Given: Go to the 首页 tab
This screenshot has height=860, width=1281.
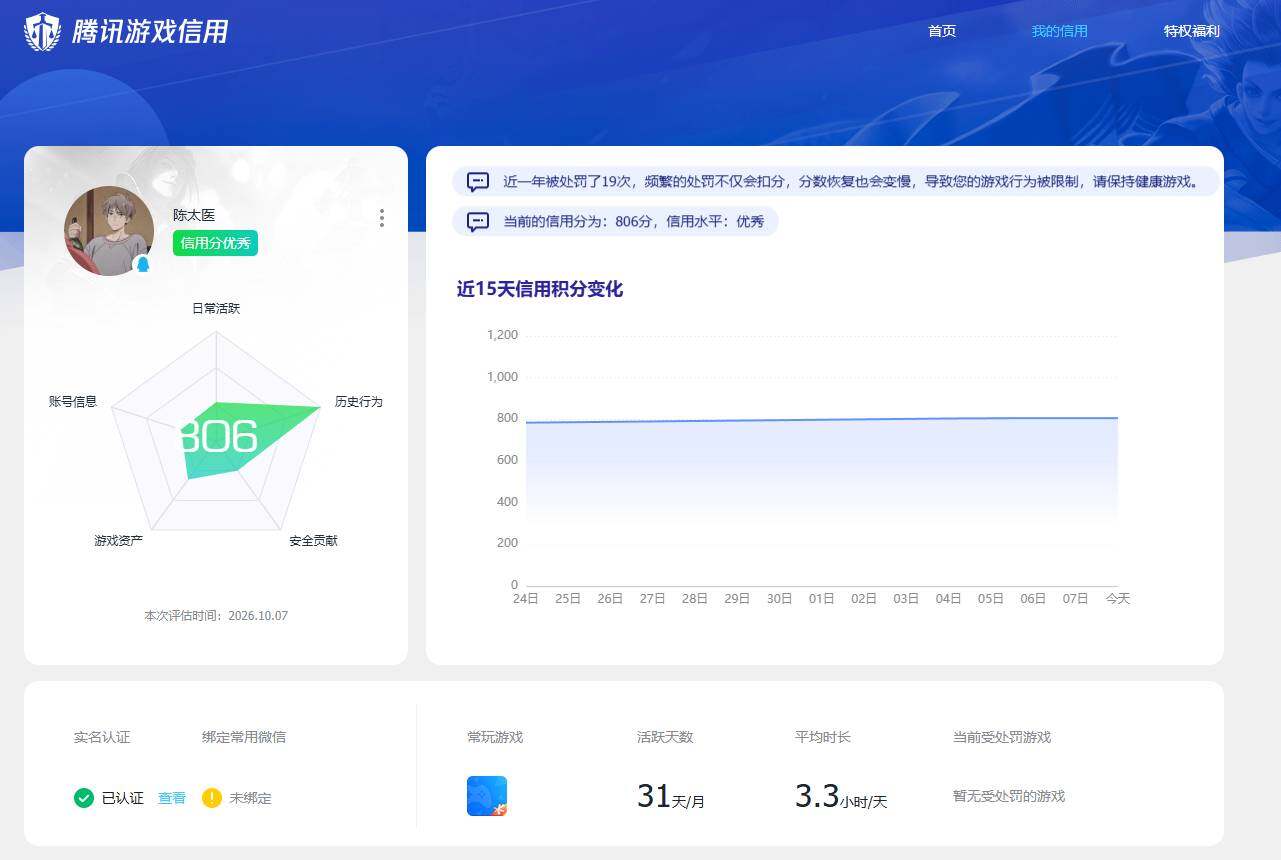Looking at the screenshot, I should click(x=942, y=31).
